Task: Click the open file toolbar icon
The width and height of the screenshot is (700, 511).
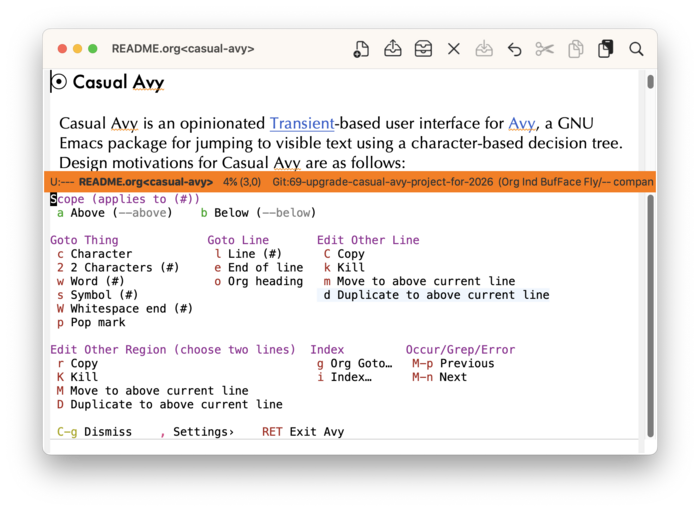Action: 392,49
